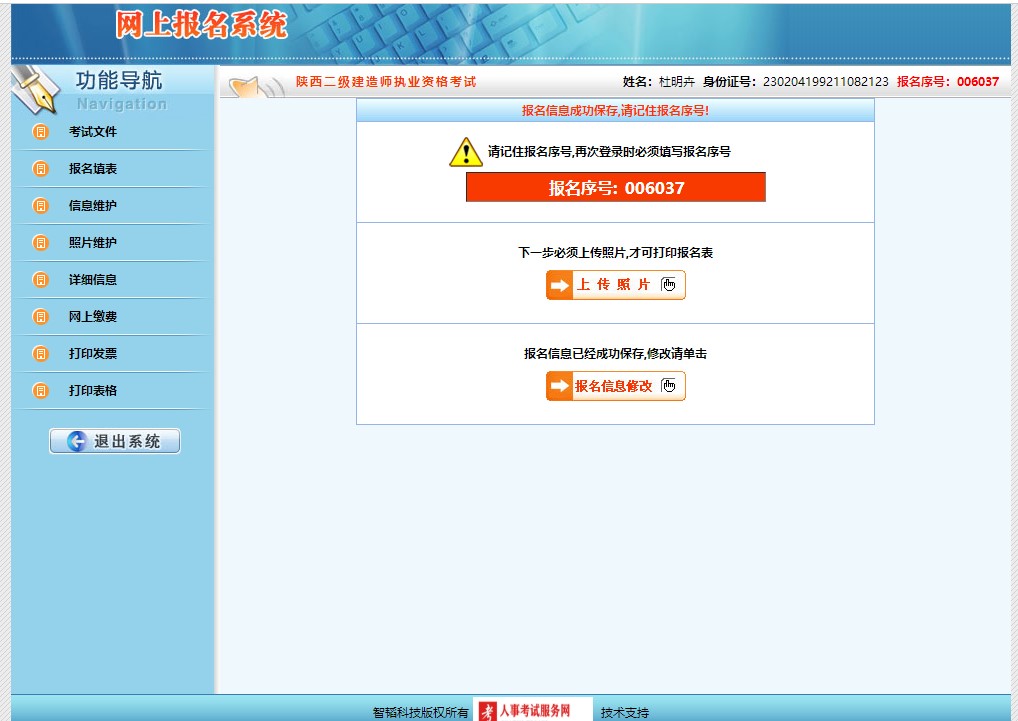
Task: Open the 考试文件 menu item
Action: pyautogui.click(x=93, y=132)
